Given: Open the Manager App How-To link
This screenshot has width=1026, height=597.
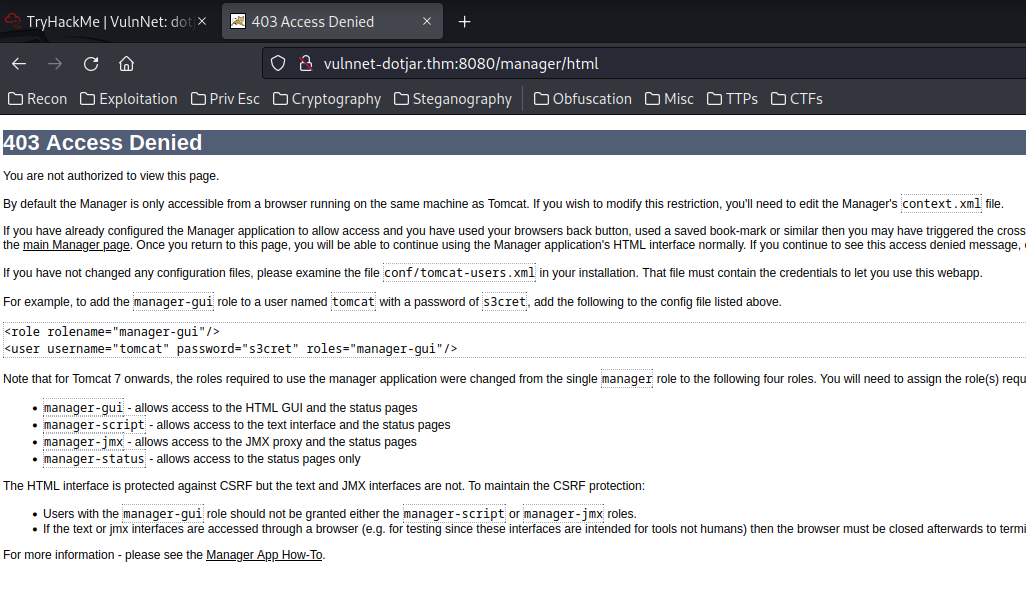Looking at the screenshot, I should pyautogui.click(x=264, y=555).
